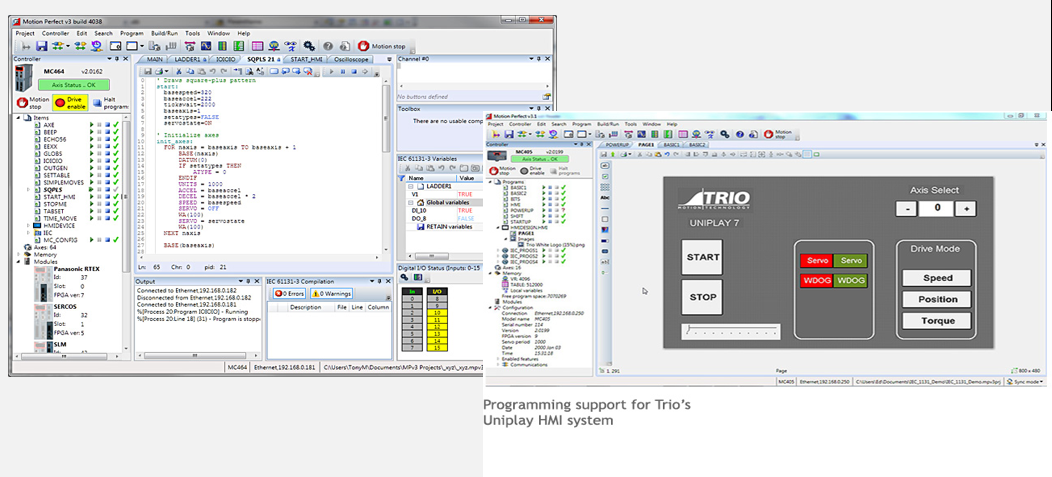Collapse the Configuration node in the MC405 tree

point(490,307)
